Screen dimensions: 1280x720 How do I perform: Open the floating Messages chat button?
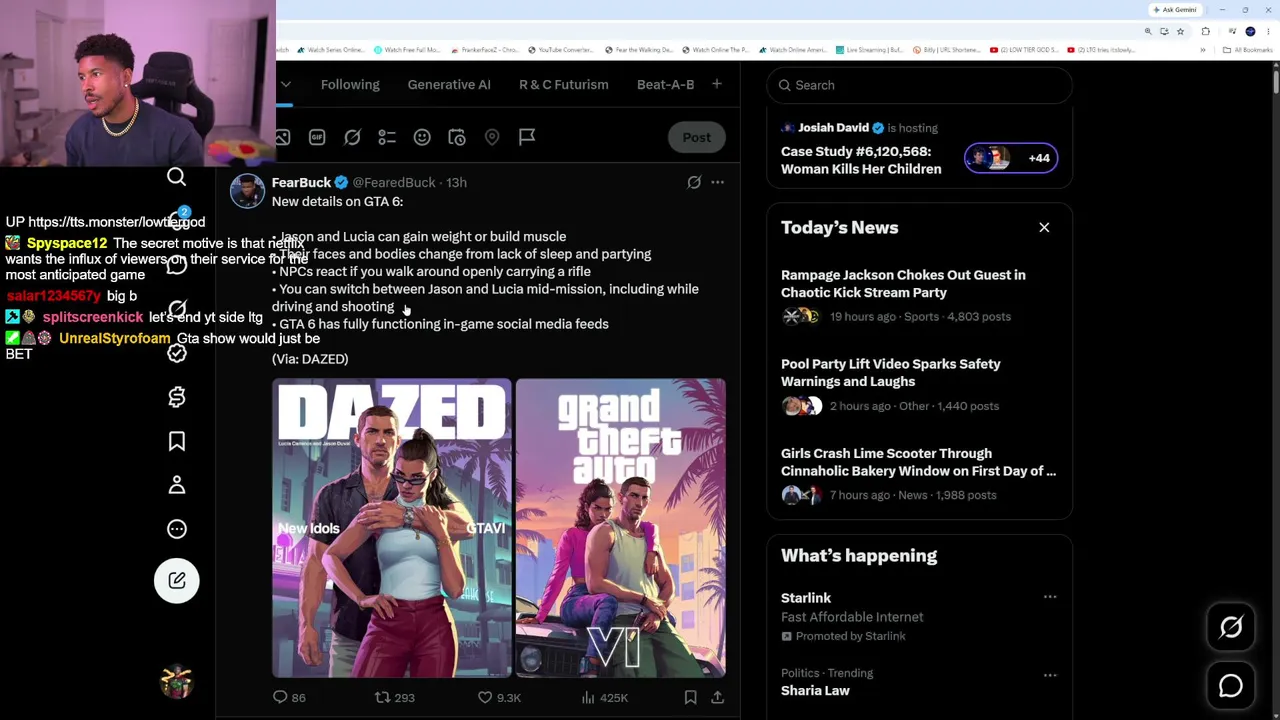coord(1231,686)
